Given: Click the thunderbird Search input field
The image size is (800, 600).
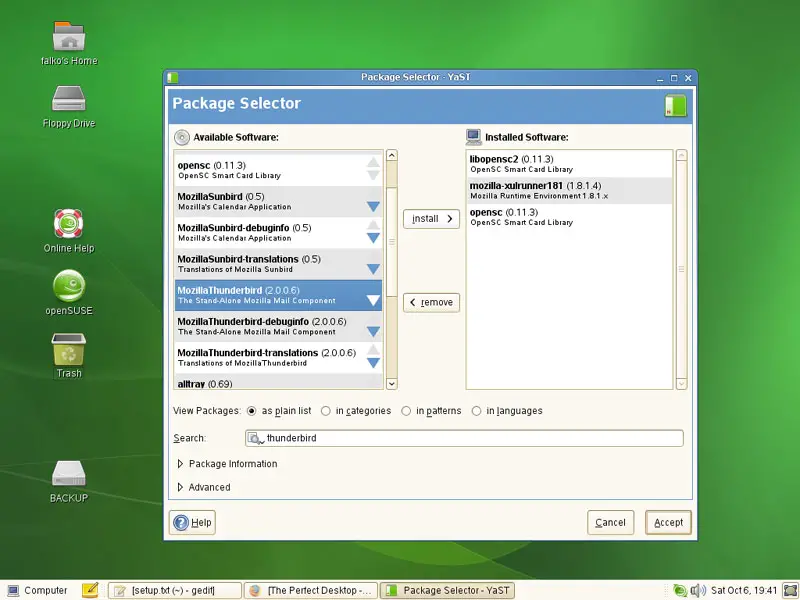Looking at the screenshot, I should [x=464, y=438].
